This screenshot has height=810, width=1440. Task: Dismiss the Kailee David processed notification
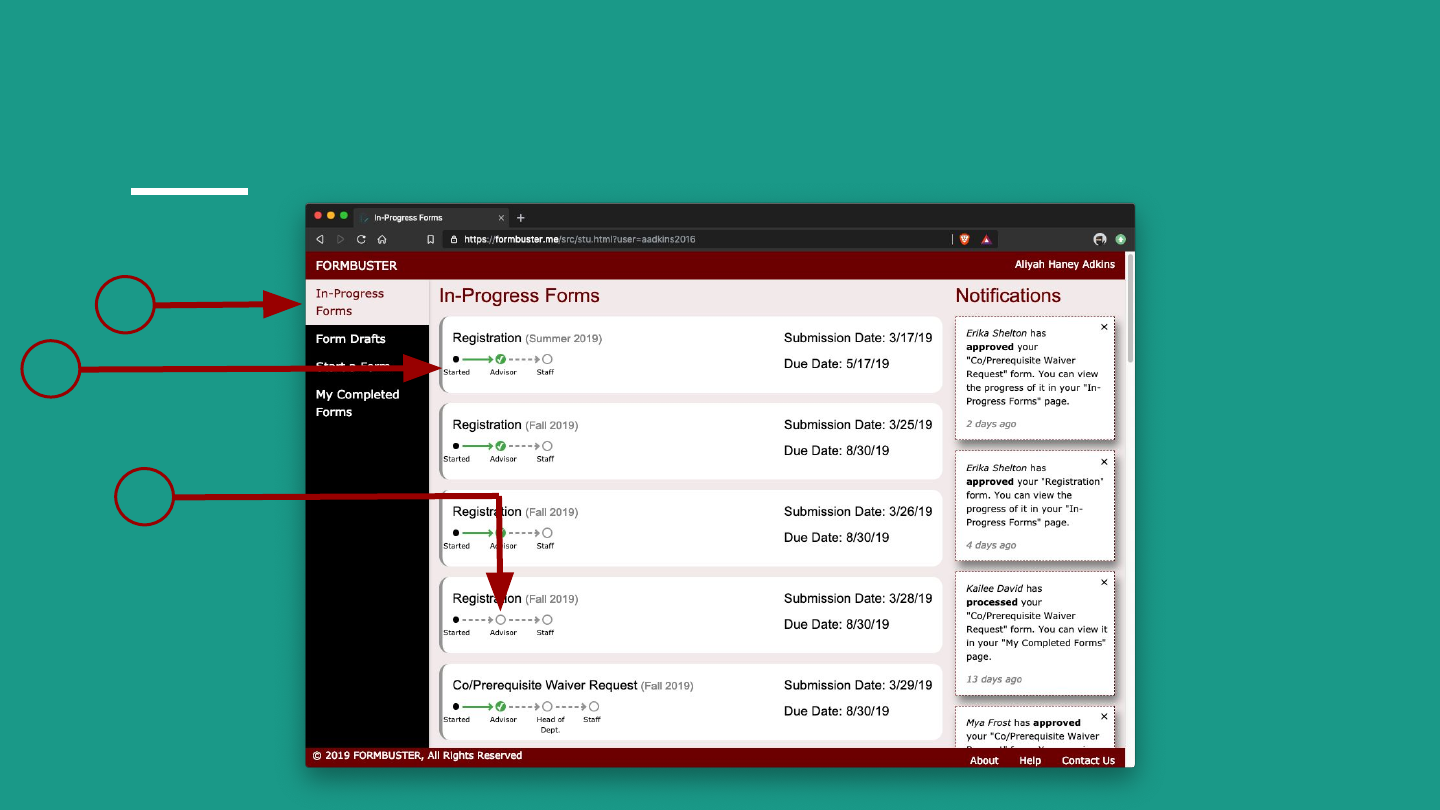click(x=1104, y=582)
